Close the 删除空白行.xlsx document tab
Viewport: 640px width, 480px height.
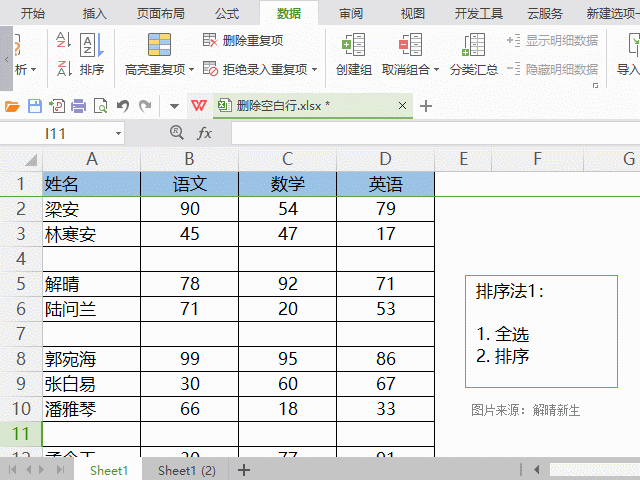click(402, 106)
